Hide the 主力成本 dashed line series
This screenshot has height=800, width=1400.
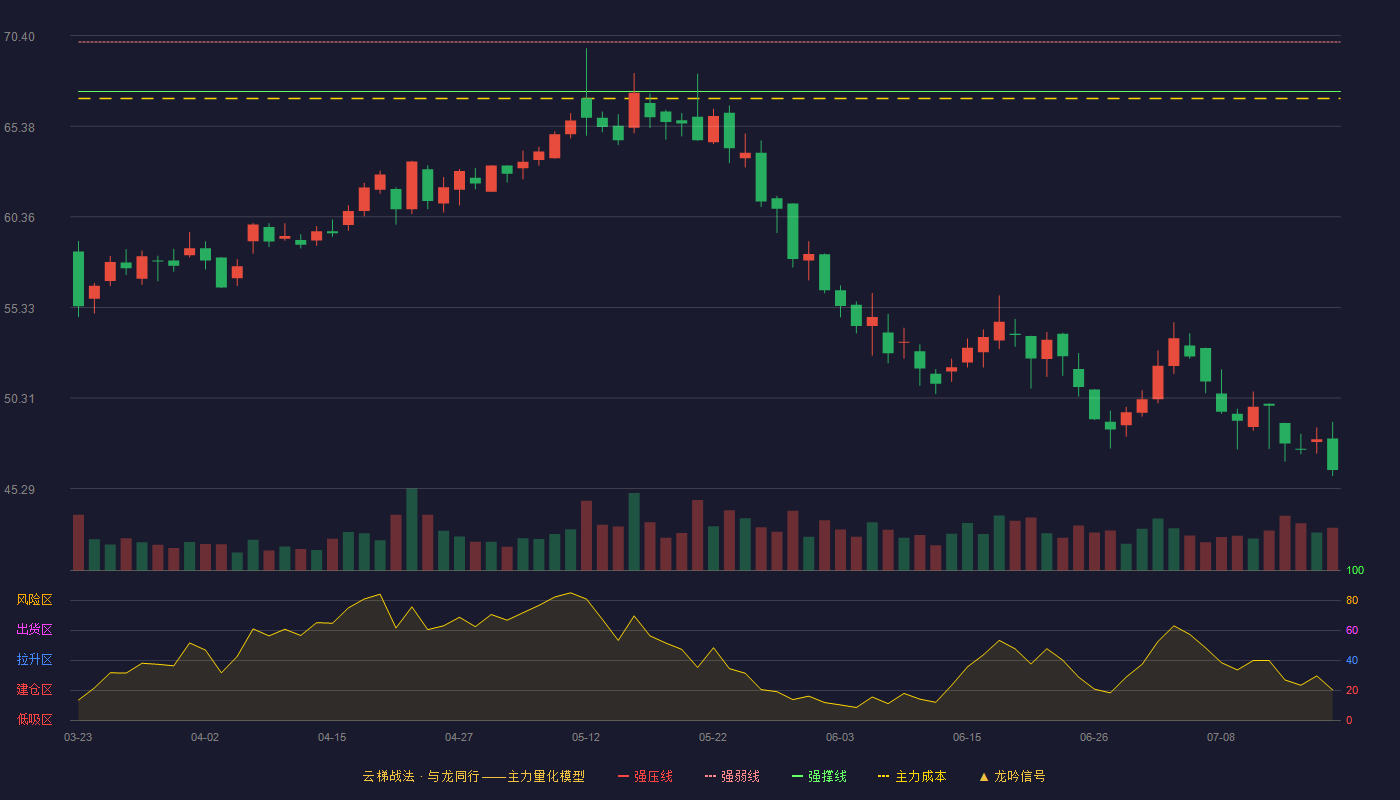[x=920, y=776]
